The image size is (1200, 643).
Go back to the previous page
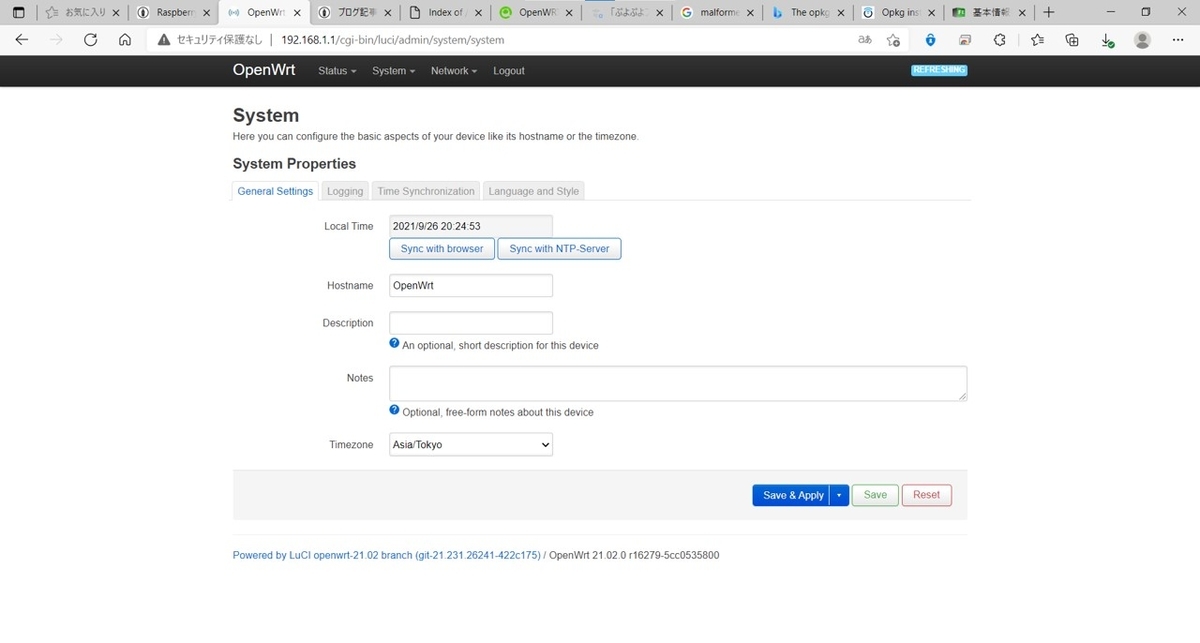(22, 40)
